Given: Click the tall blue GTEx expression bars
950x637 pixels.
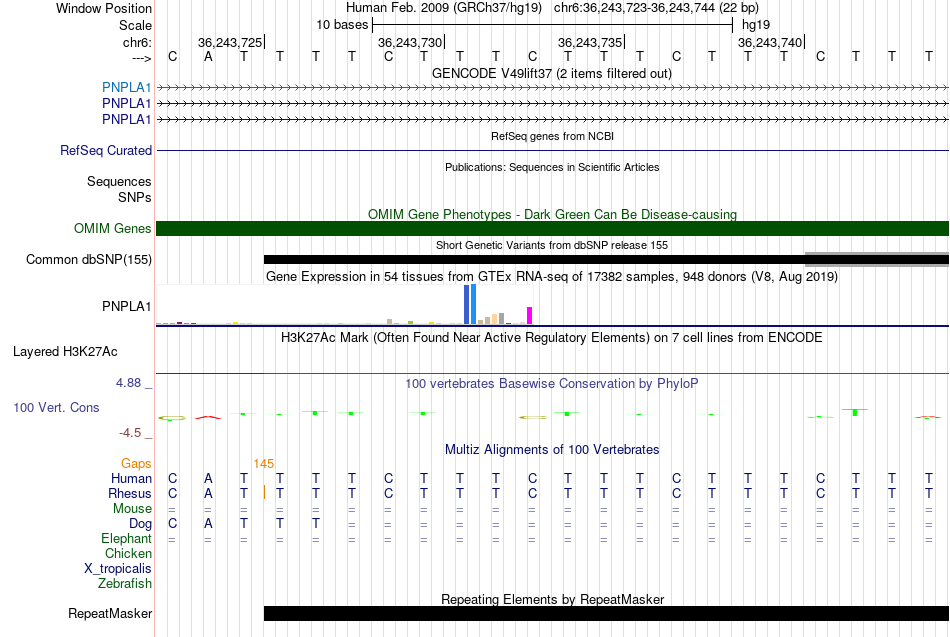Looking at the screenshot, I should 470,304.
